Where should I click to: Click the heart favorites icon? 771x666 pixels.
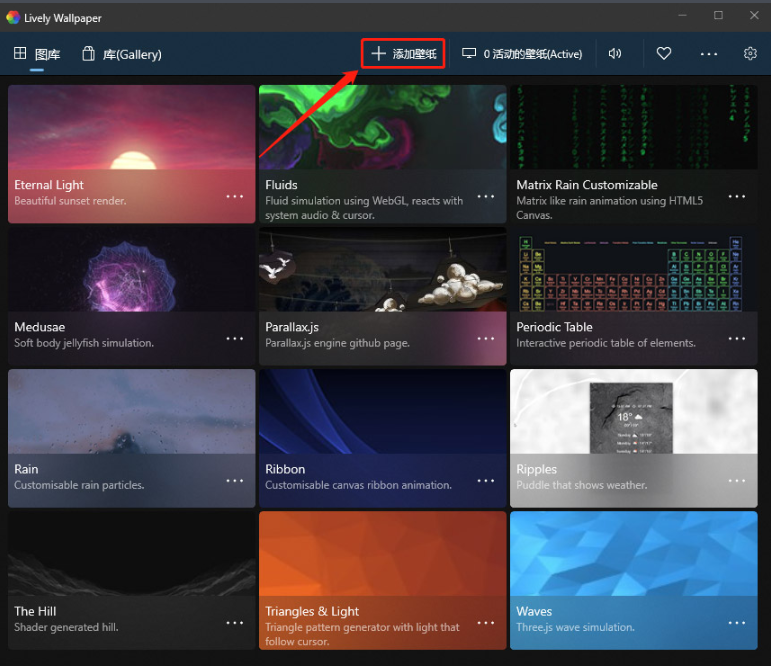[x=664, y=54]
